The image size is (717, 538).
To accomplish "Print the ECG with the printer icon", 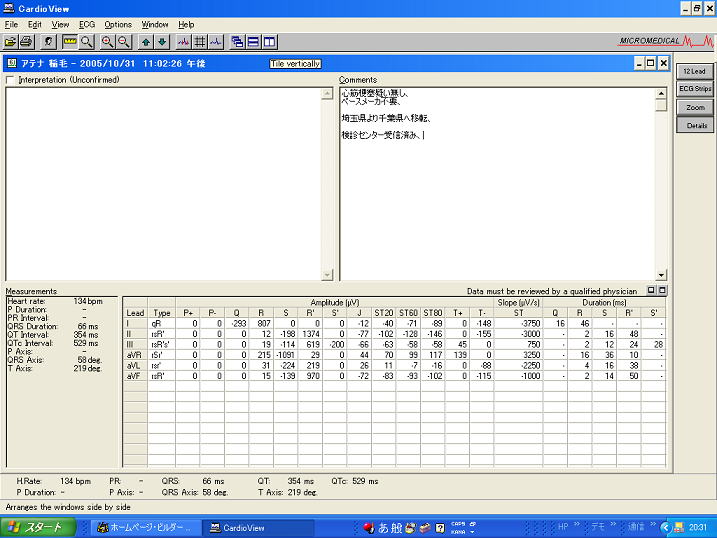I will pyautogui.click(x=26, y=42).
